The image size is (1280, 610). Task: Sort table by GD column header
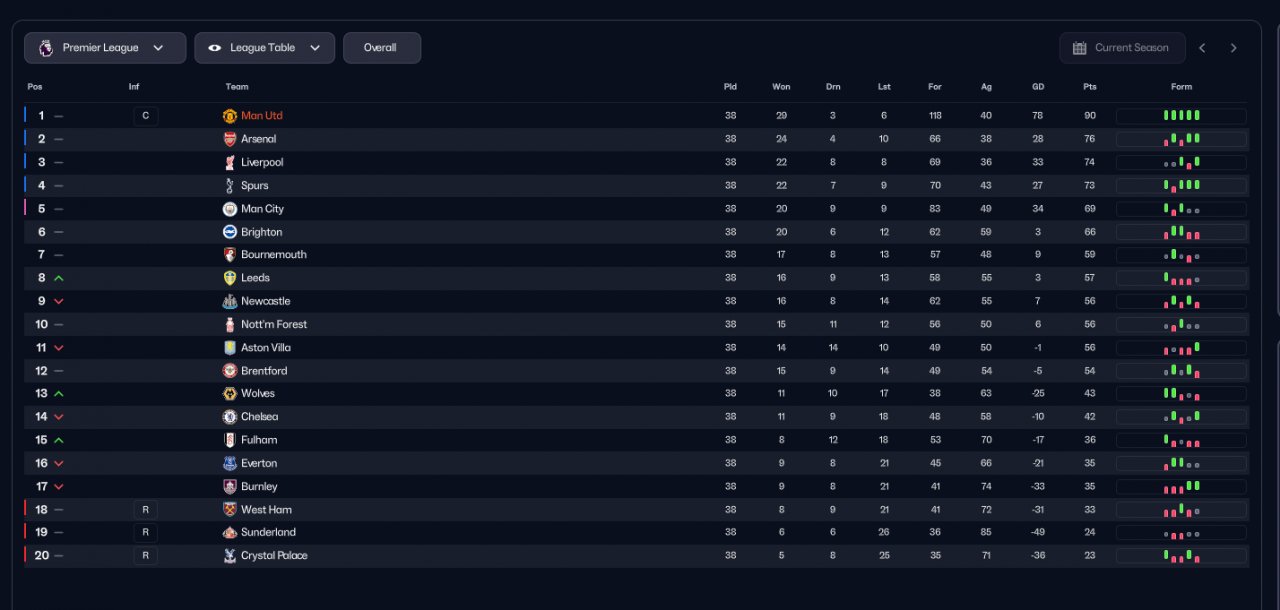pos(1038,87)
